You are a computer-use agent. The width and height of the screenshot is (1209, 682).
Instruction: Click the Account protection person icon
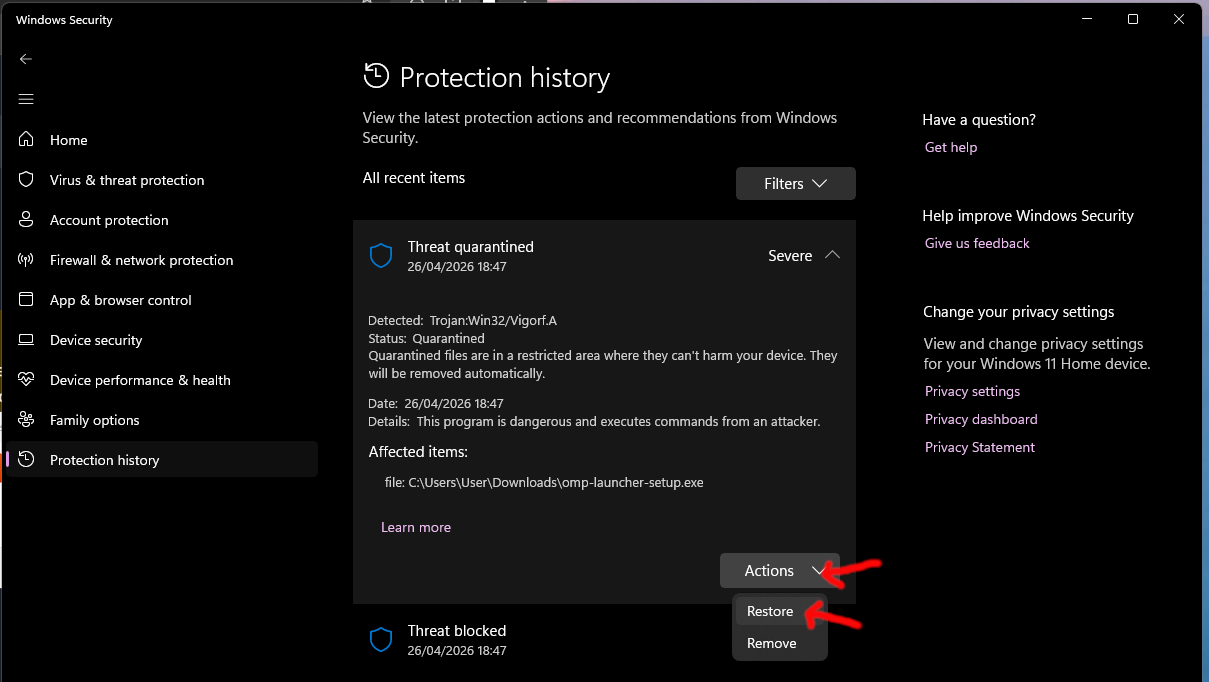[27, 220]
